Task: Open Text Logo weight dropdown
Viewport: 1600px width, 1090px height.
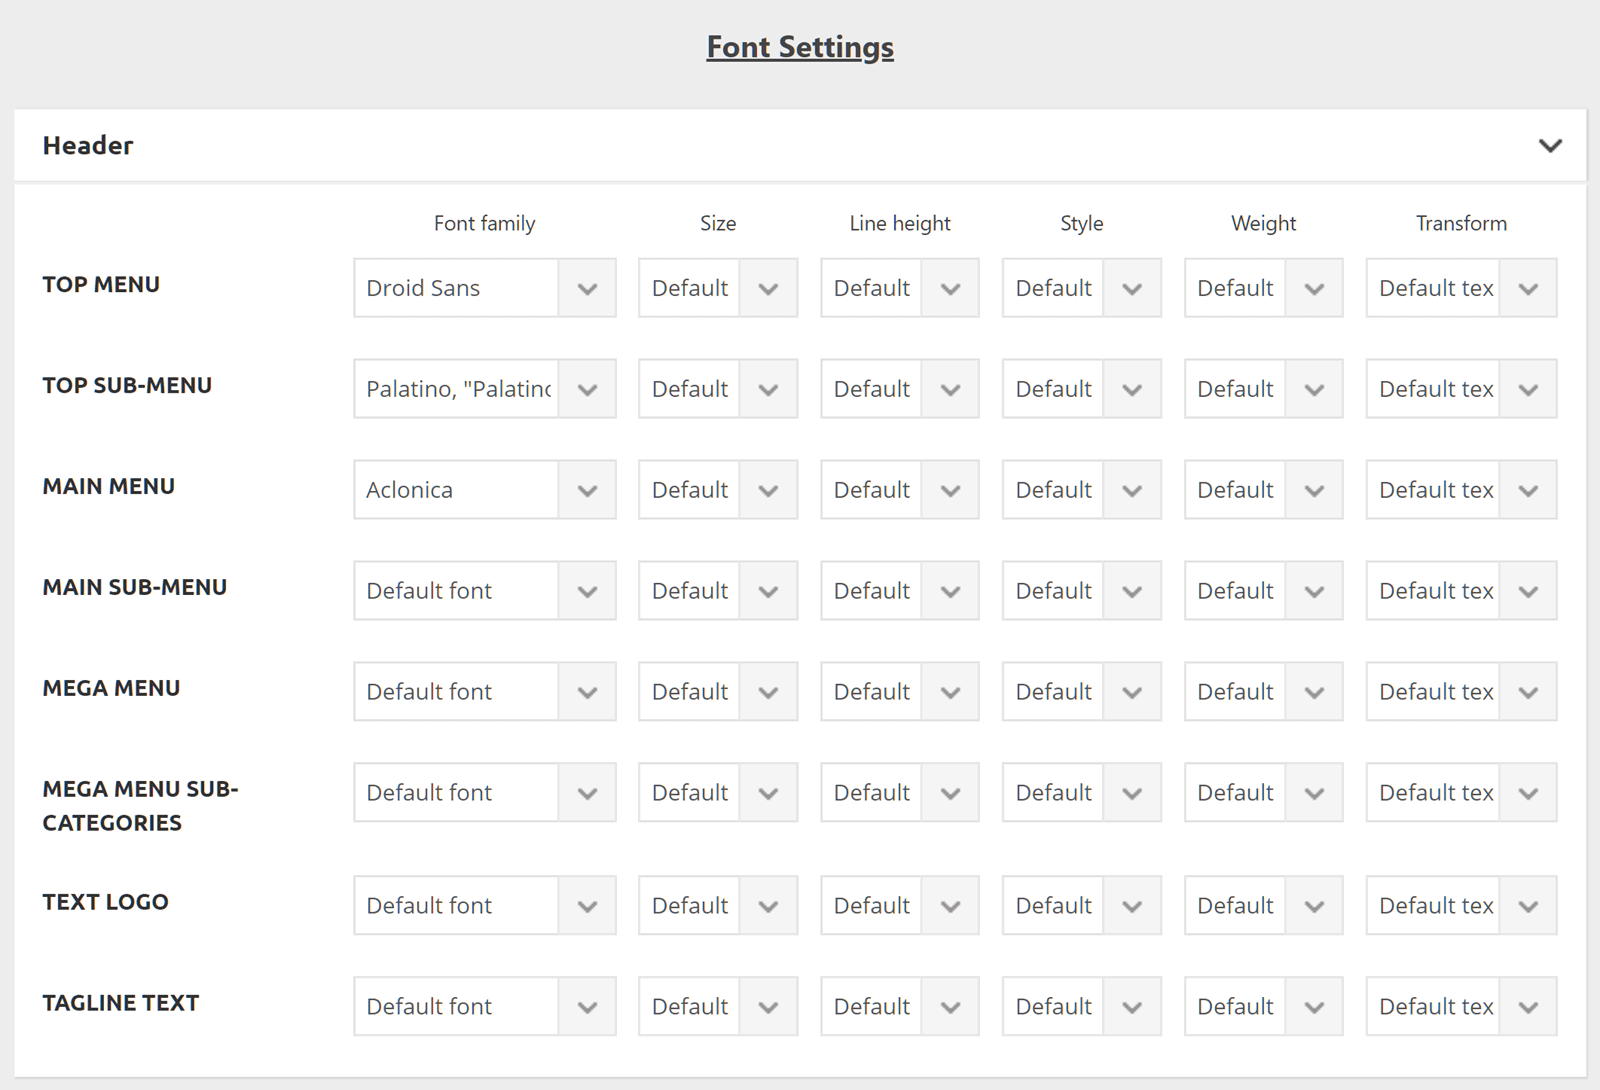Action: [x=1263, y=906]
